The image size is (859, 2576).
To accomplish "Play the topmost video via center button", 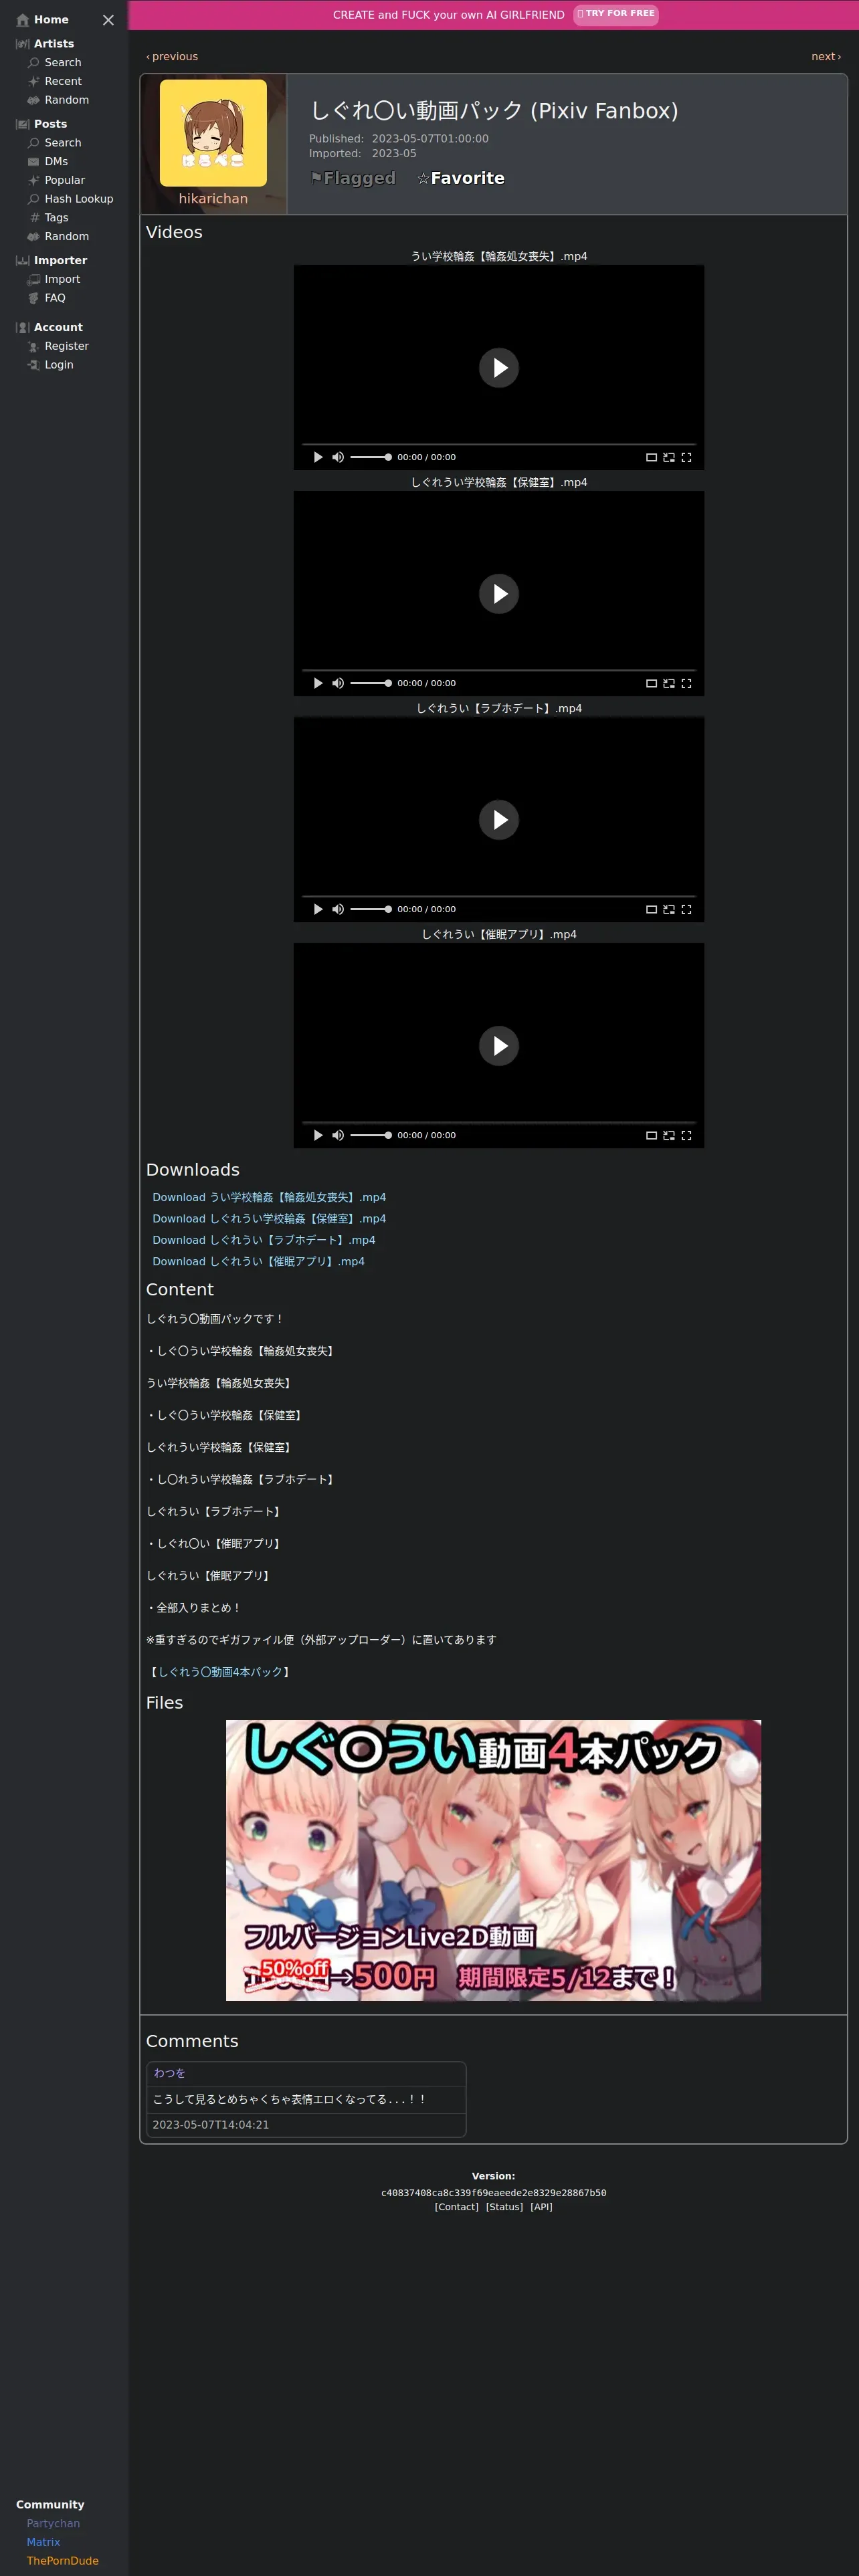I will click(499, 368).
